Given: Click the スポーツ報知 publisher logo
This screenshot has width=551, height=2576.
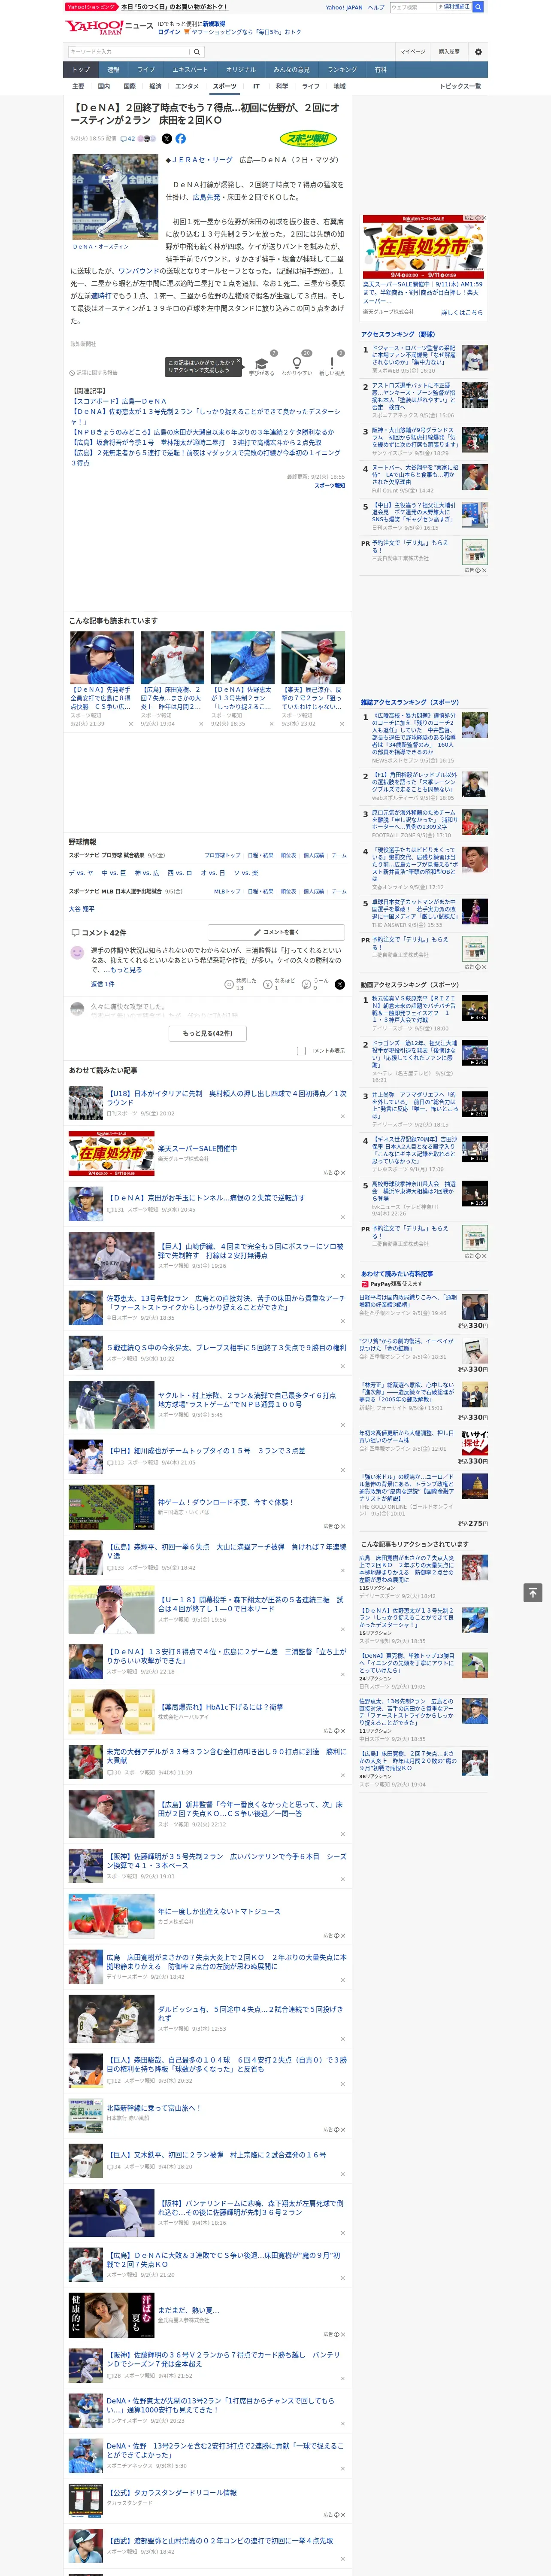Looking at the screenshot, I should click(308, 139).
